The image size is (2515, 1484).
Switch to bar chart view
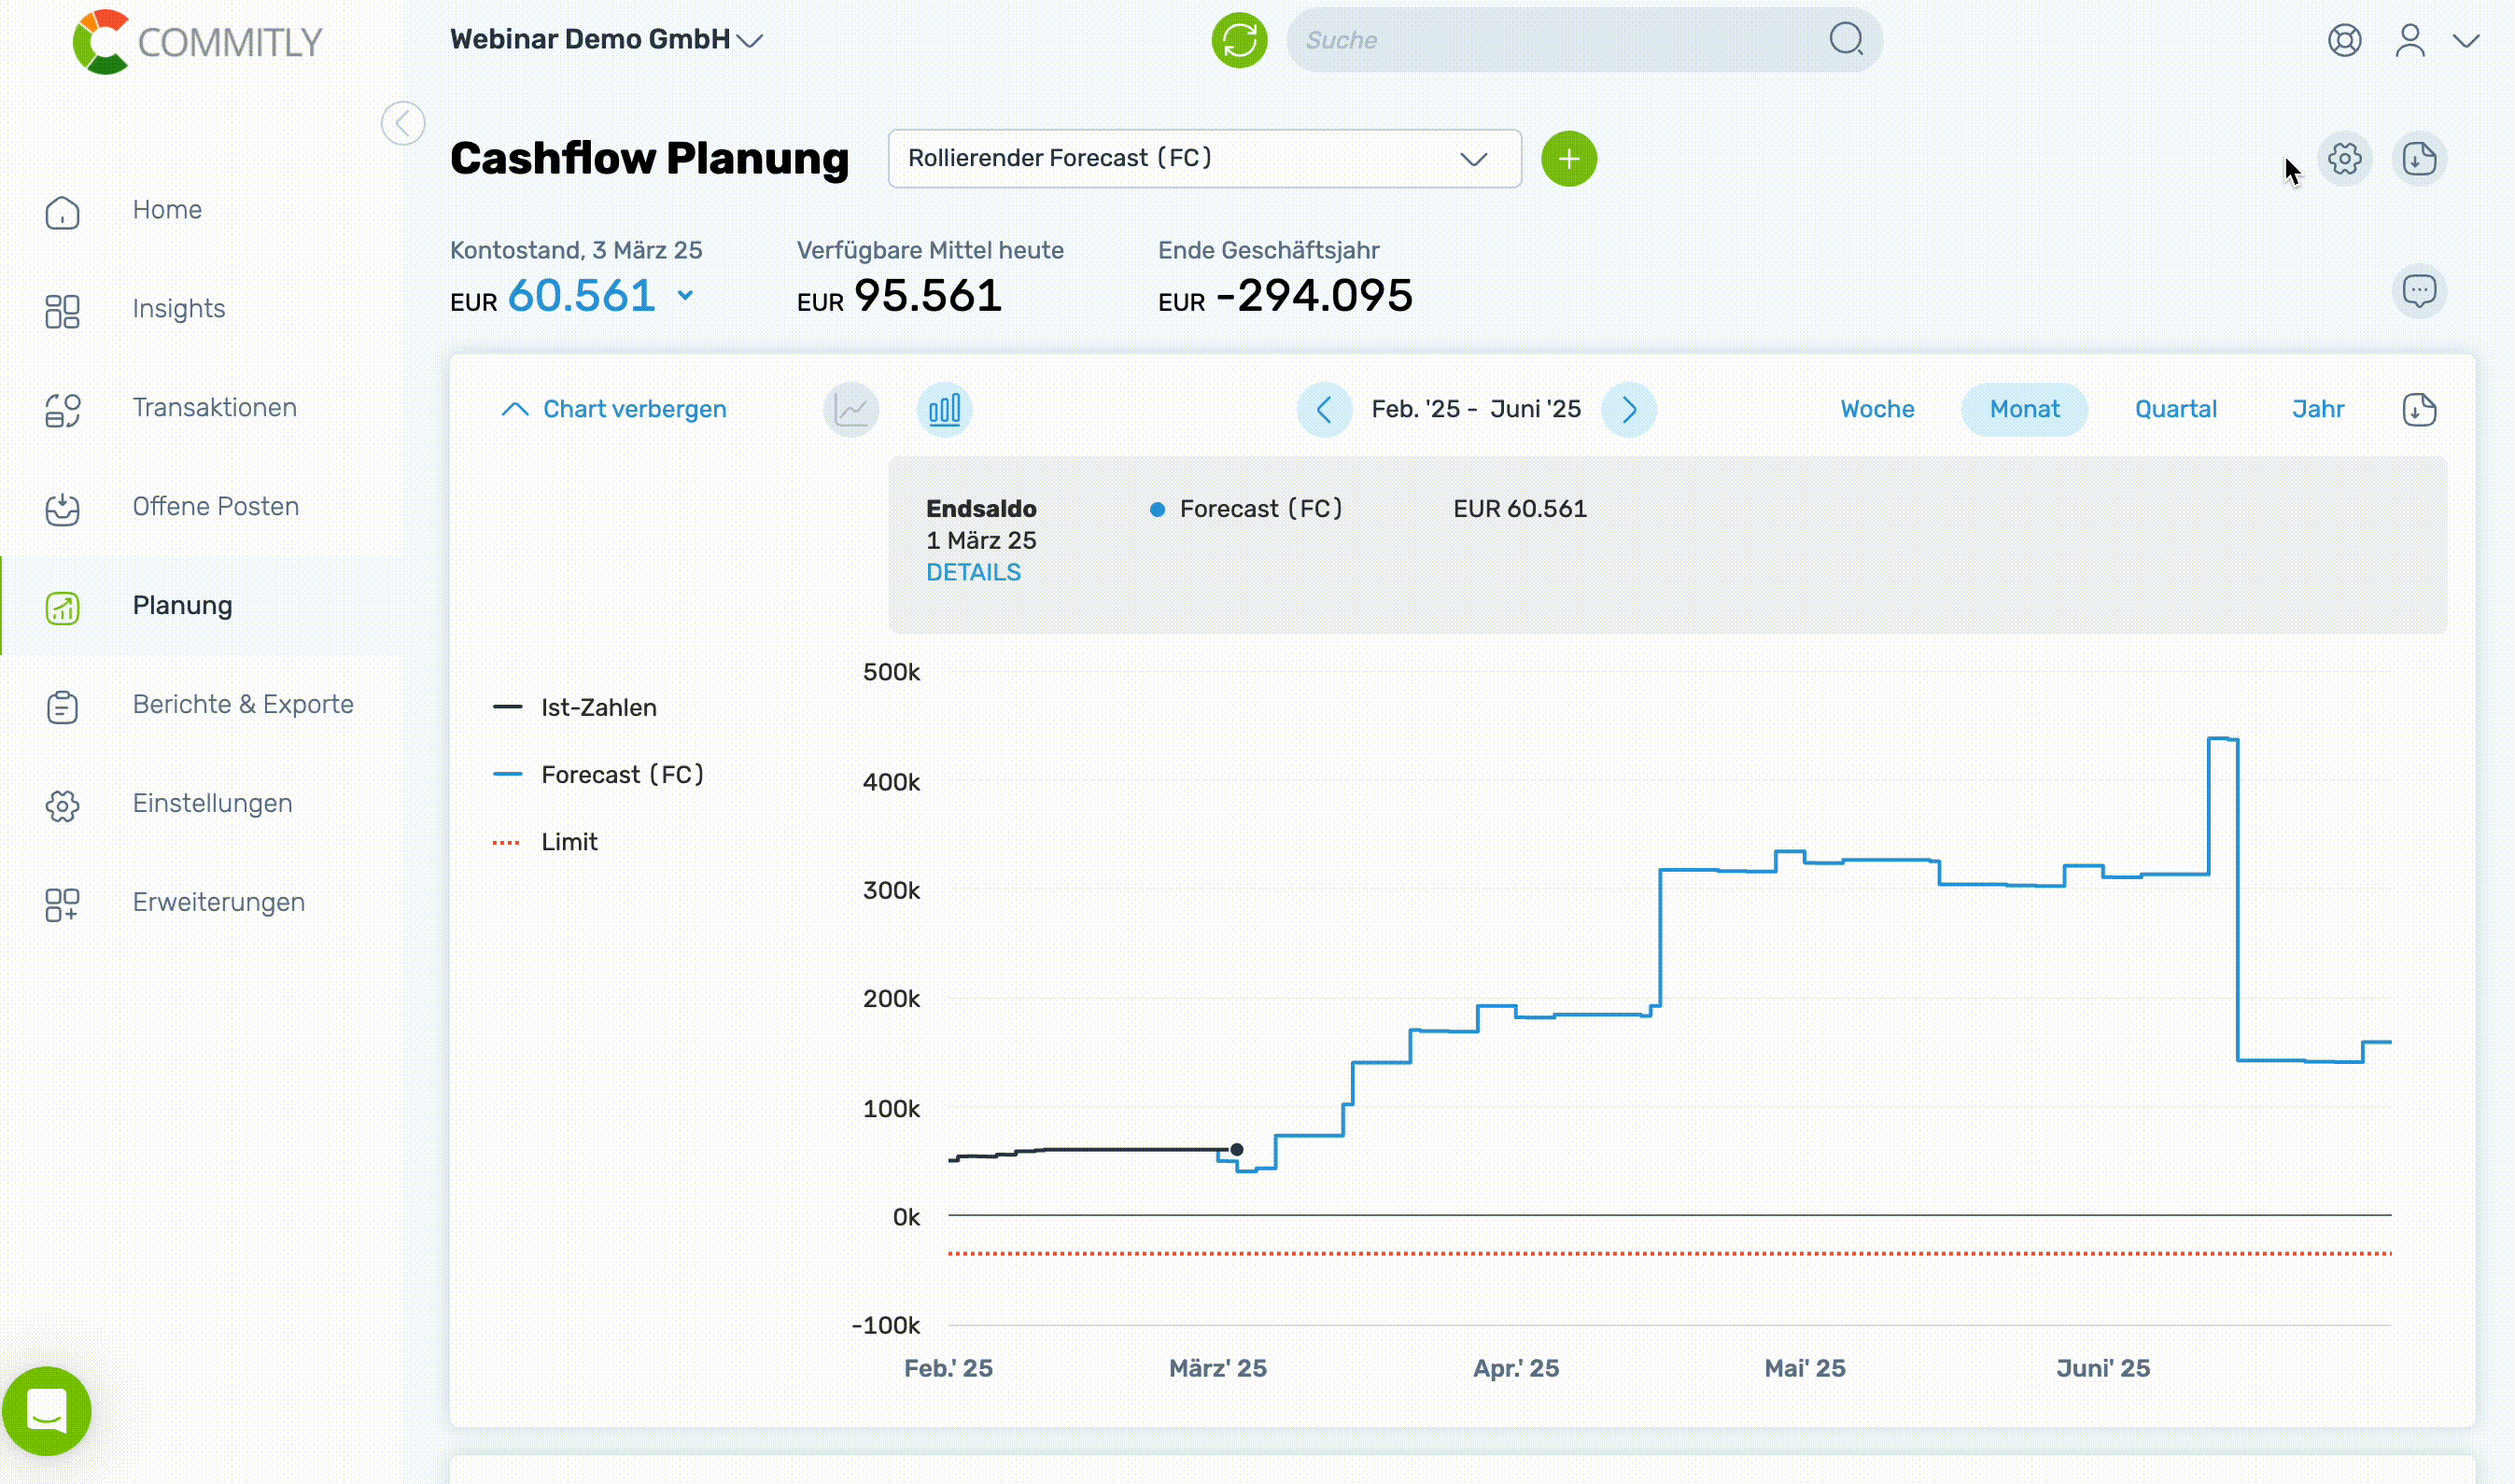point(944,409)
